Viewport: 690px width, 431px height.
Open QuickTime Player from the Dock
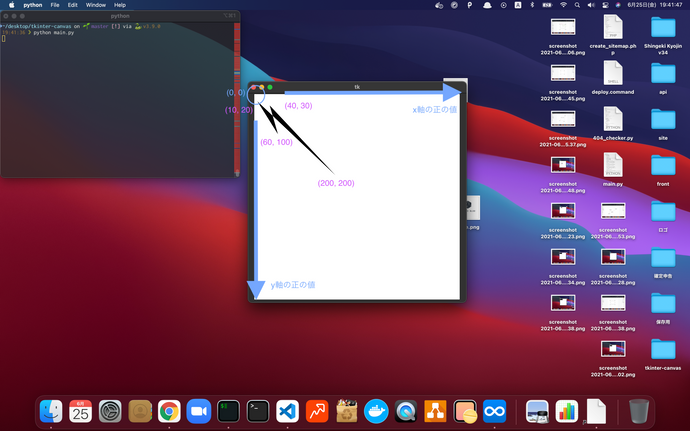pos(406,411)
